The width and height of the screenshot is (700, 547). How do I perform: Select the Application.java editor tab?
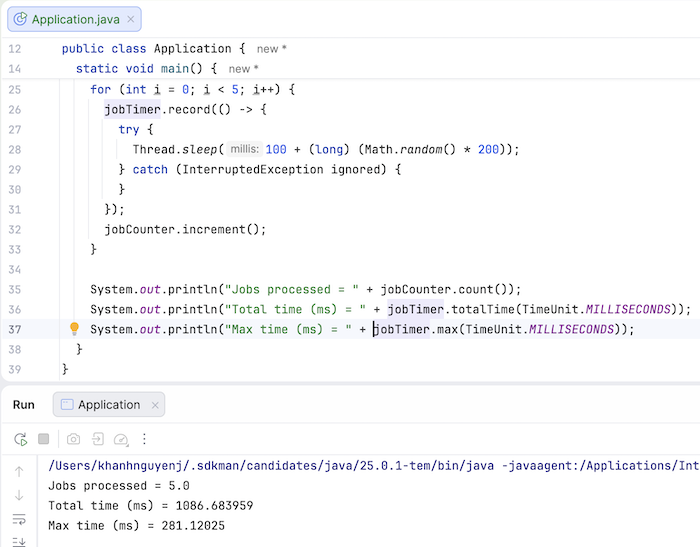[x=73, y=19]
